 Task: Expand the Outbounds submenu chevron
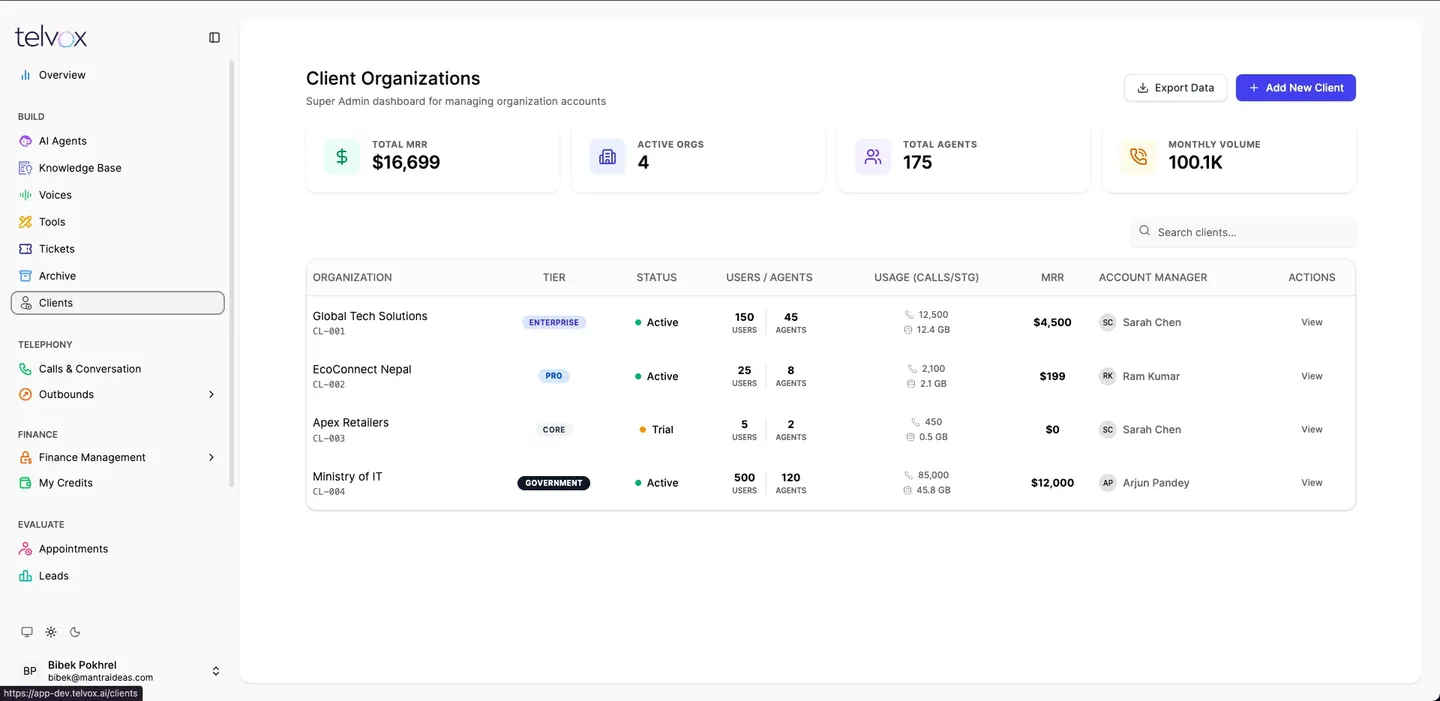(211, 395)
